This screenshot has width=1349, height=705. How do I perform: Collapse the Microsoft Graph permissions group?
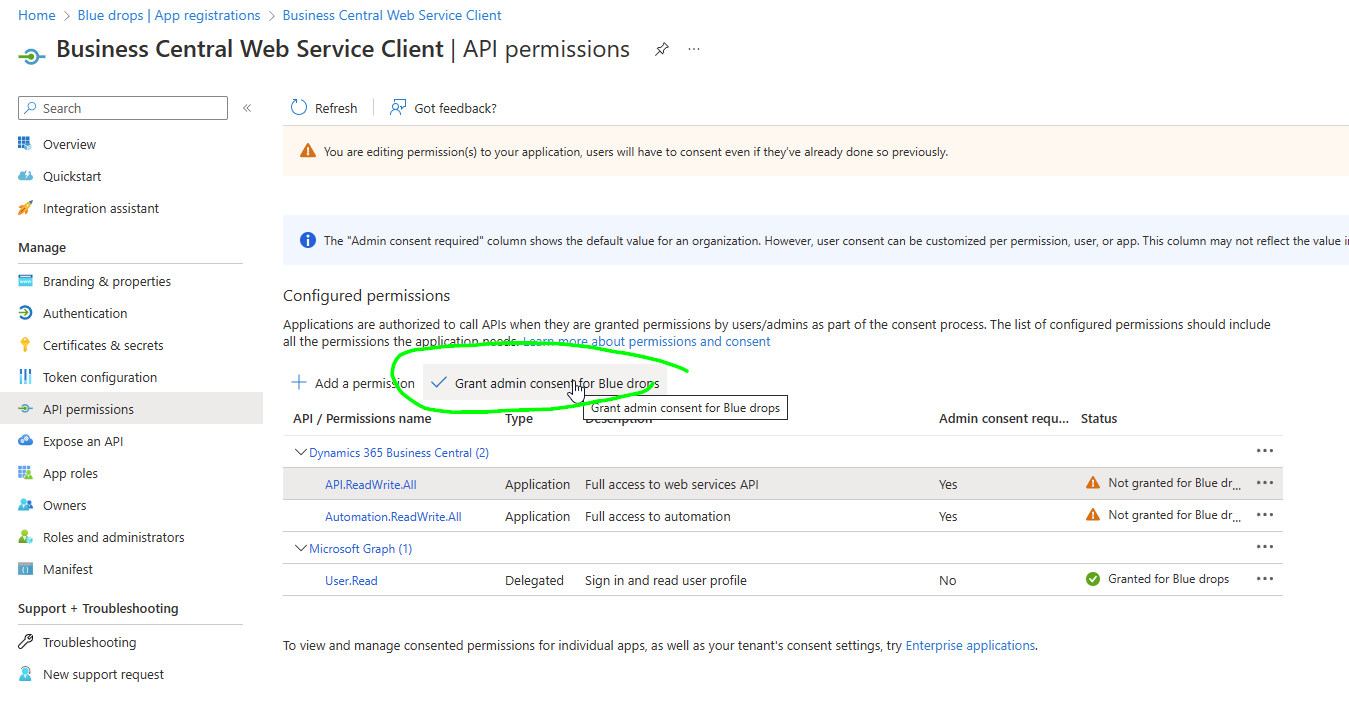pos(300,549)
